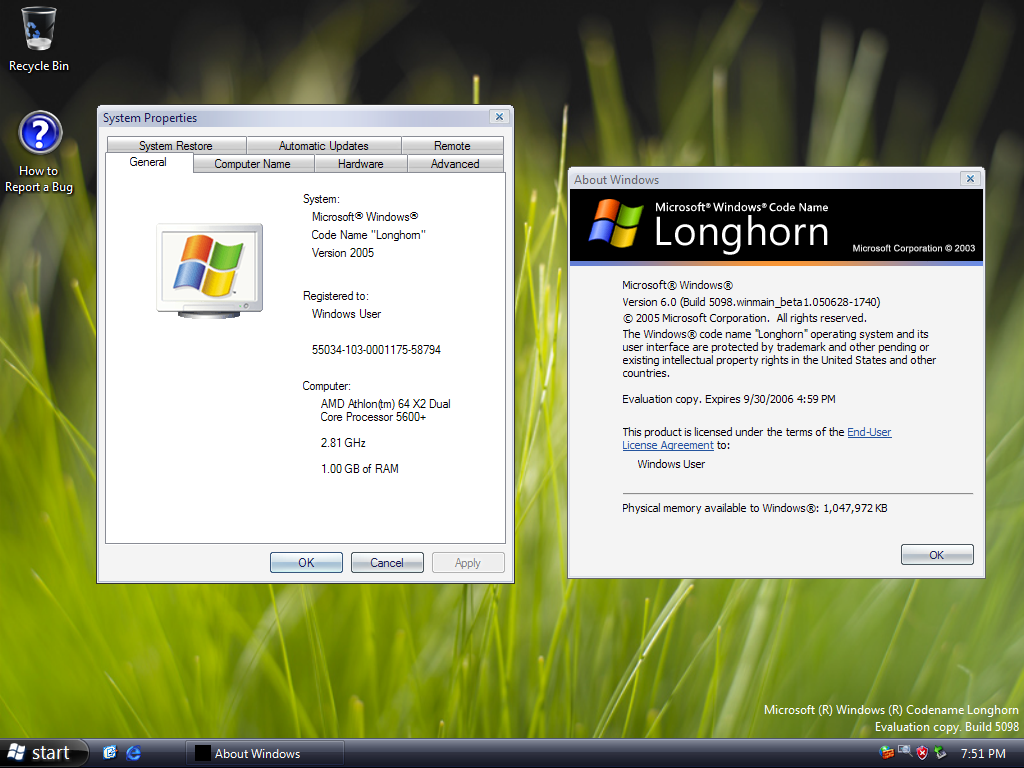Image resolution: width=1024 pixels, height=768 pixels.
Task: Click the red security shield tray icon
Action: pos(922,752)
